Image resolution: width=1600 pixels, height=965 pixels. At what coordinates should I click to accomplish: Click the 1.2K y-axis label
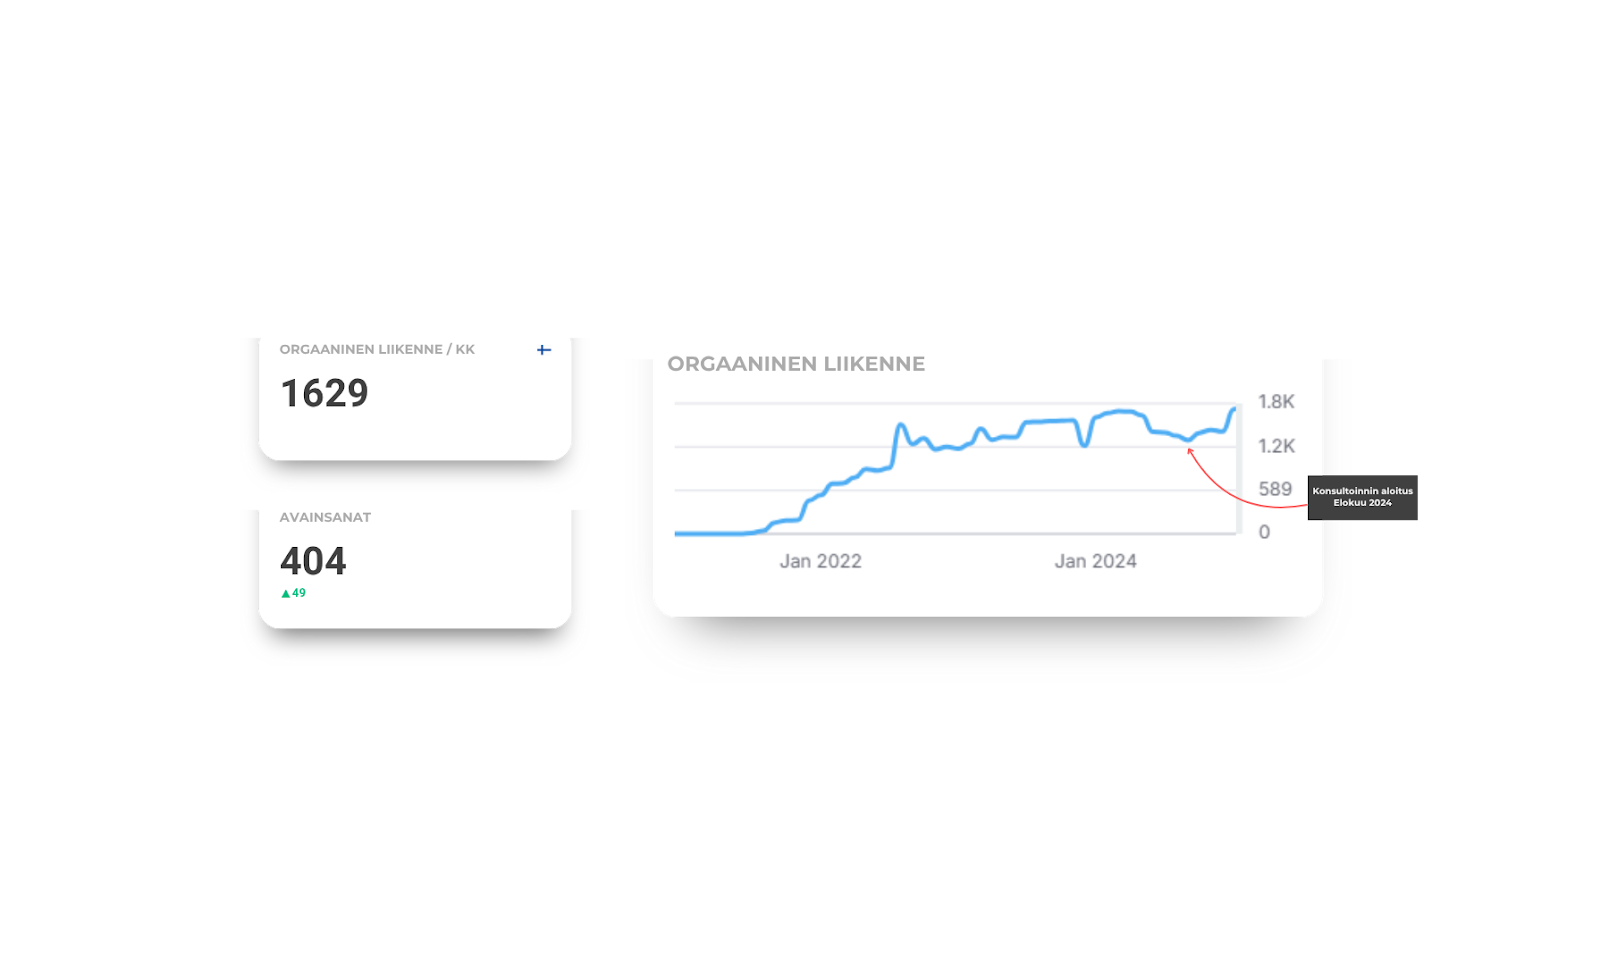(x=1276, y=446)
